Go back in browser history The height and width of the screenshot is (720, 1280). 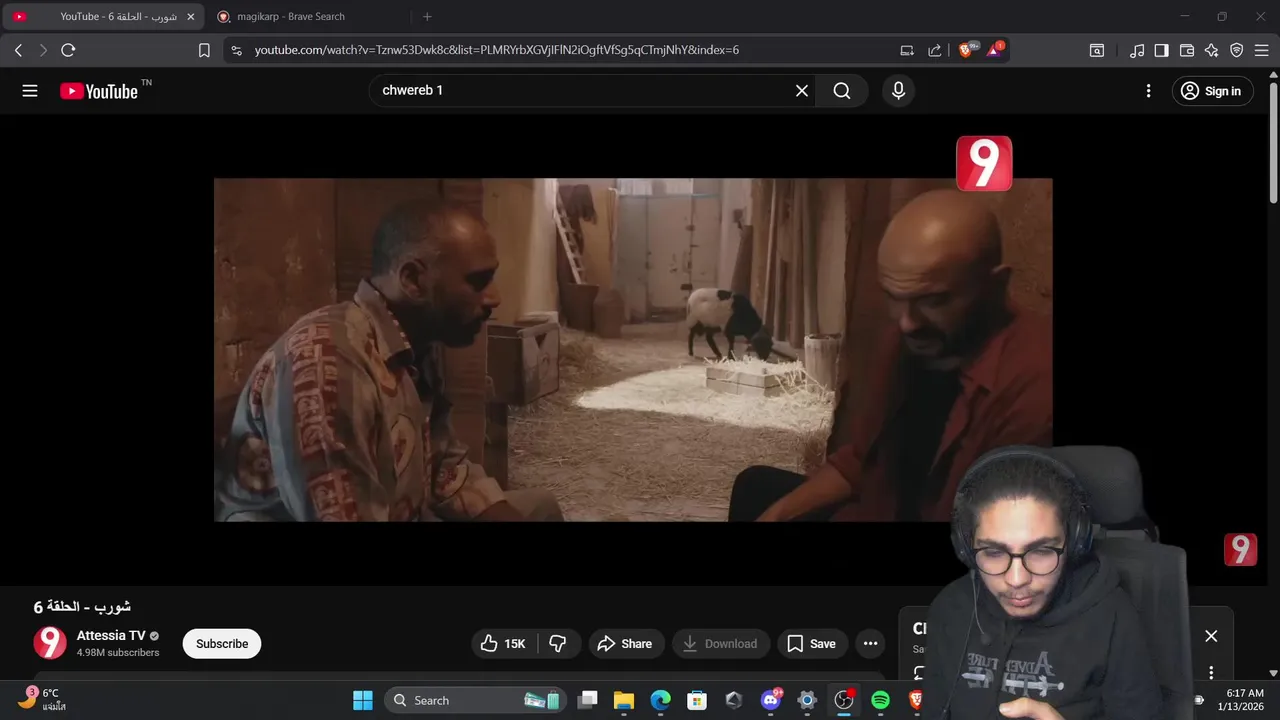tap(18, 50)
